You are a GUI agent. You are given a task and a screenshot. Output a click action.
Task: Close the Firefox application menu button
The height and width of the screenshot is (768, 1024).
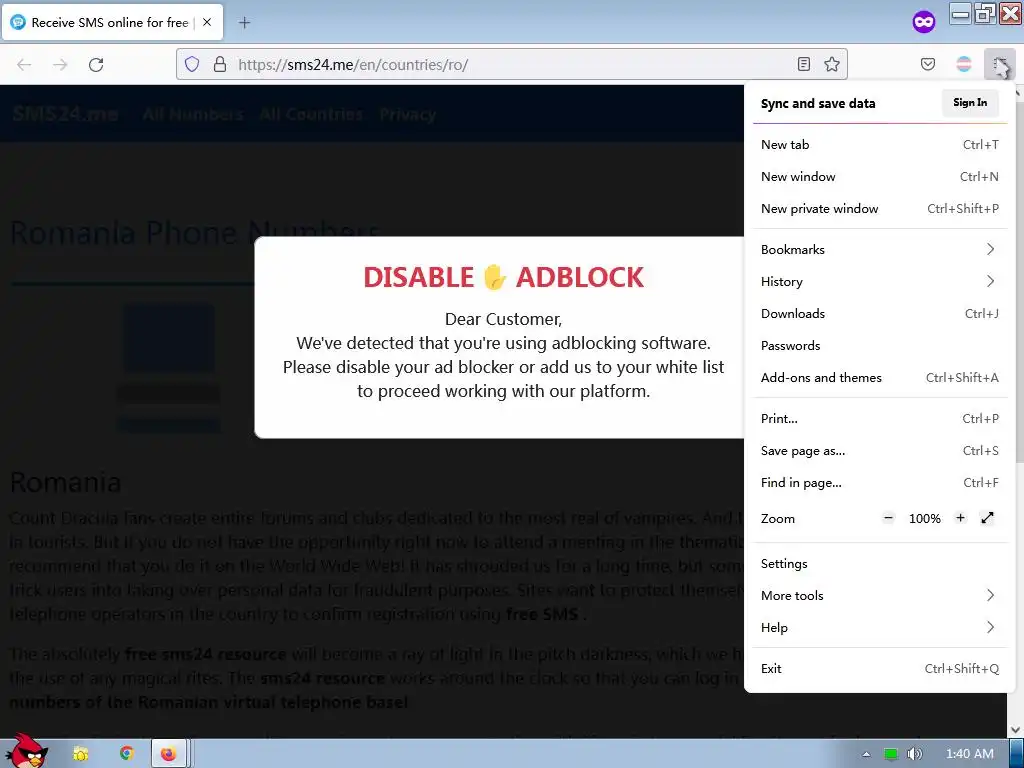pos(999,64)
